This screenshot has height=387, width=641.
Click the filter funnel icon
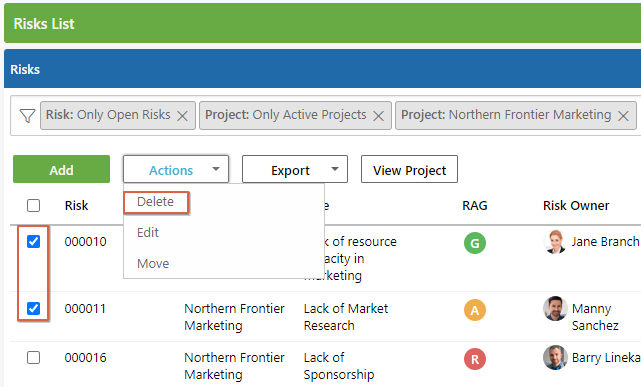click(27, 116)
